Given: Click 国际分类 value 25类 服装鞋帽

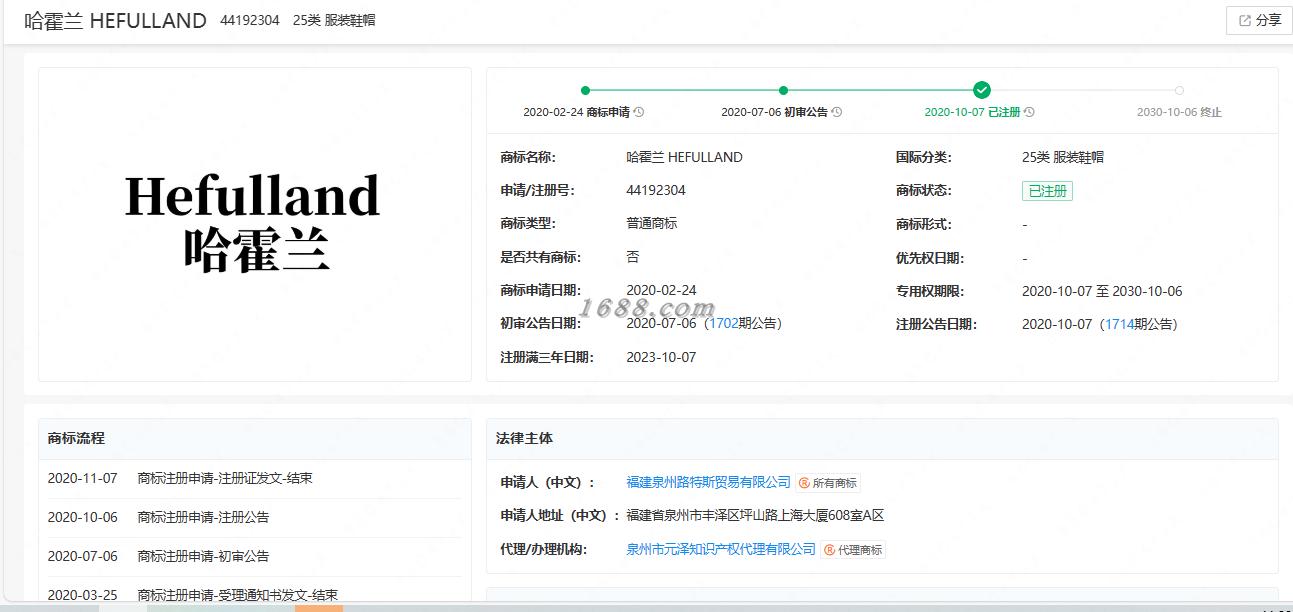Looking at the screenshot, I should click(1063, 157).
